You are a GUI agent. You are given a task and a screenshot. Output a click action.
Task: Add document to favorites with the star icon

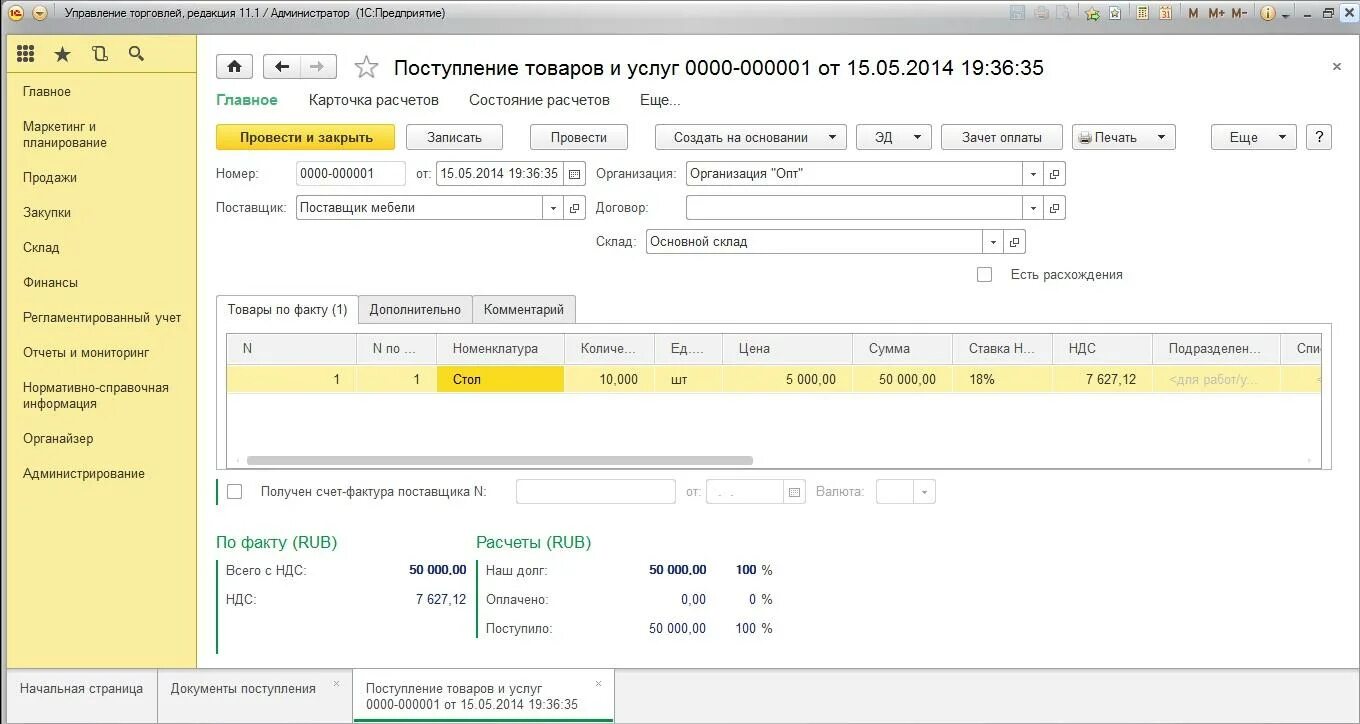click(x=366, y=66)
